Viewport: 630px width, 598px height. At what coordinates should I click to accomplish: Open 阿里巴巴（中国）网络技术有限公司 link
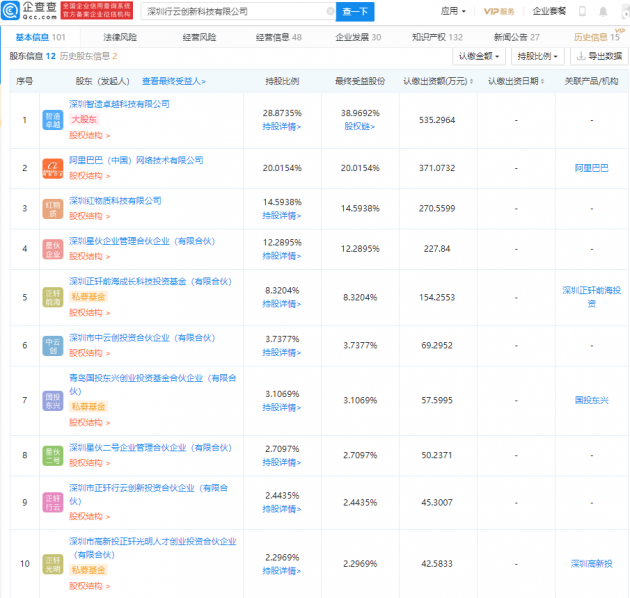[x=136, y=160]
